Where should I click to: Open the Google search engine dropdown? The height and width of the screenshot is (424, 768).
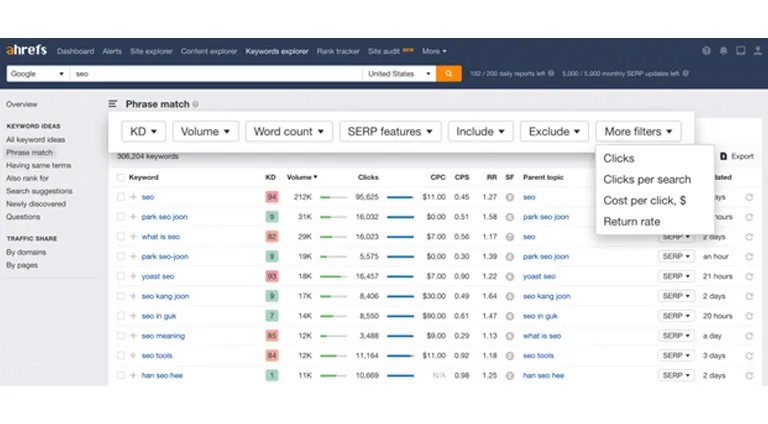[x=38, y=73]
